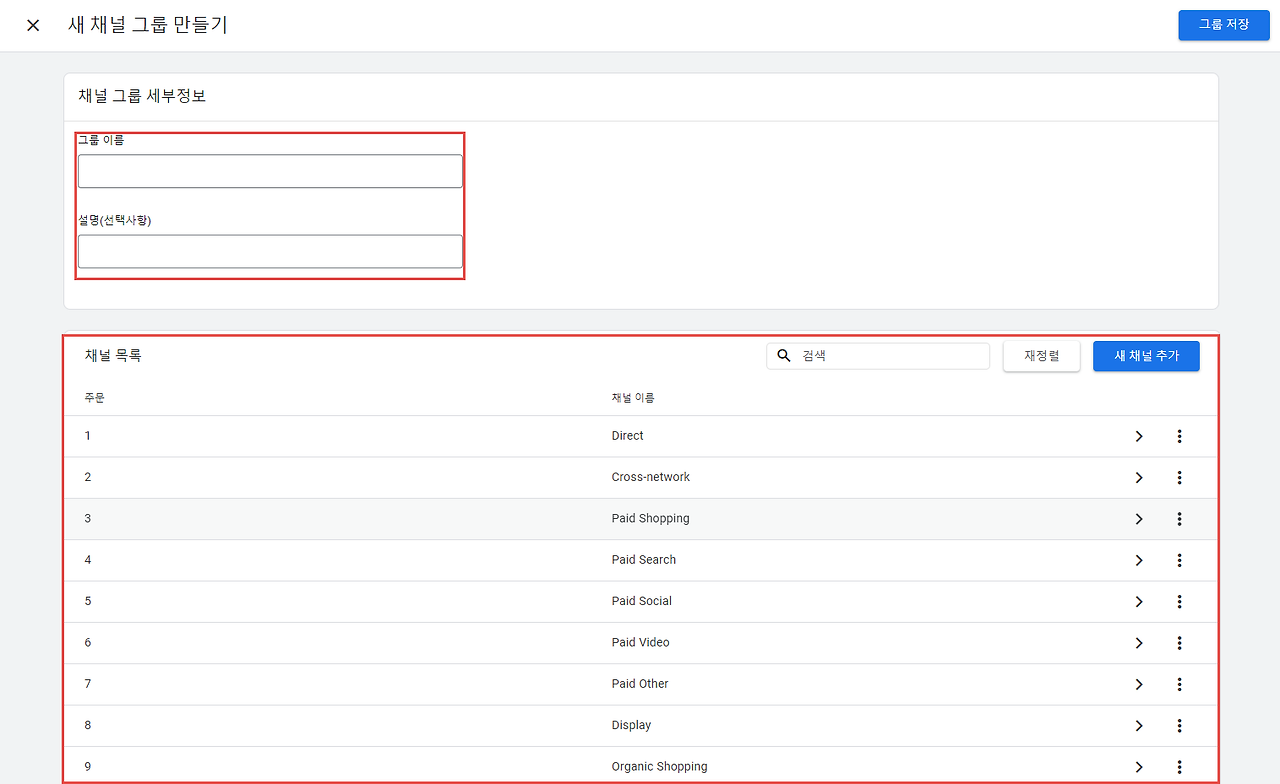Select the Paid Social channel name

642,601
